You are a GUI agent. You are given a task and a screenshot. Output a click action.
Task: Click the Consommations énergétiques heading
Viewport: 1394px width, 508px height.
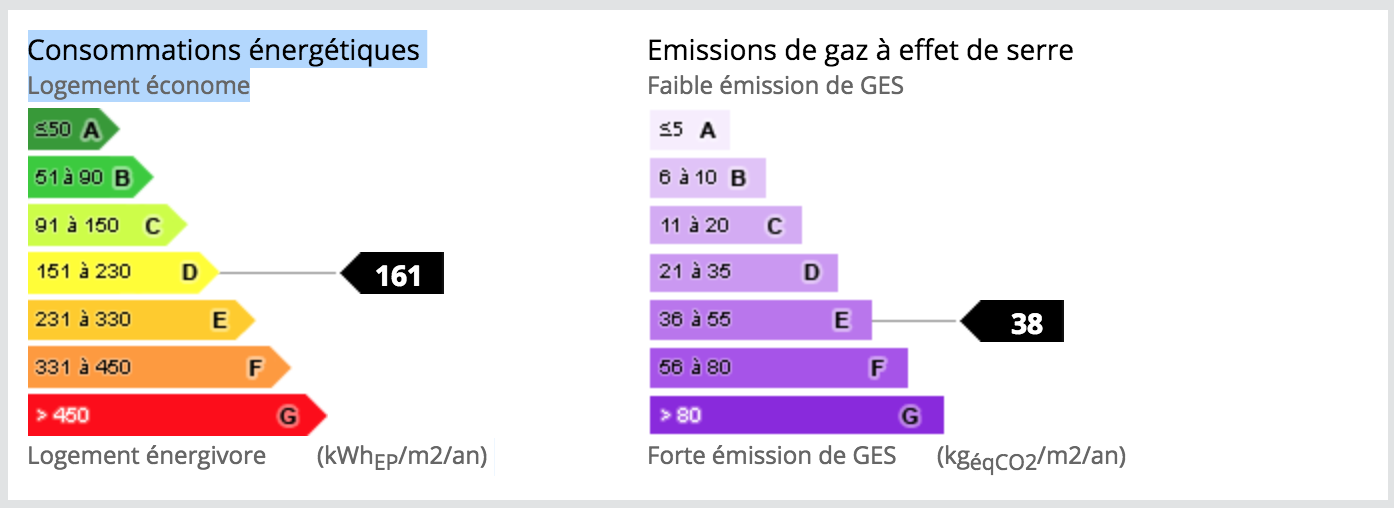pyautogui.click(x=223, y=50)
